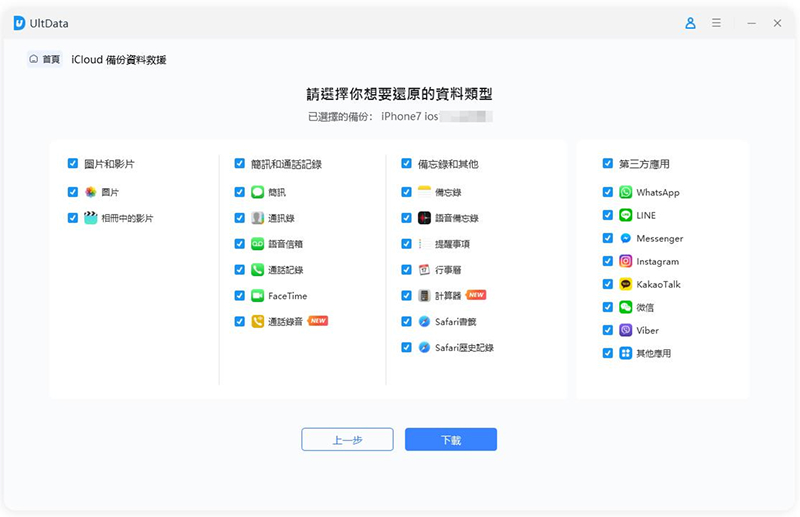Viewport: 800px width, 517px height.
Task: Toggle the 計算器 checkbox
Action: click(x=406, y=296)
